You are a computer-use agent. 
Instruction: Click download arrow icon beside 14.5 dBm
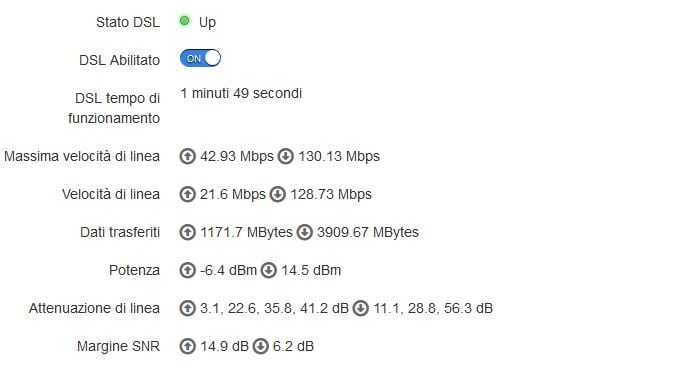pos(269,270)
